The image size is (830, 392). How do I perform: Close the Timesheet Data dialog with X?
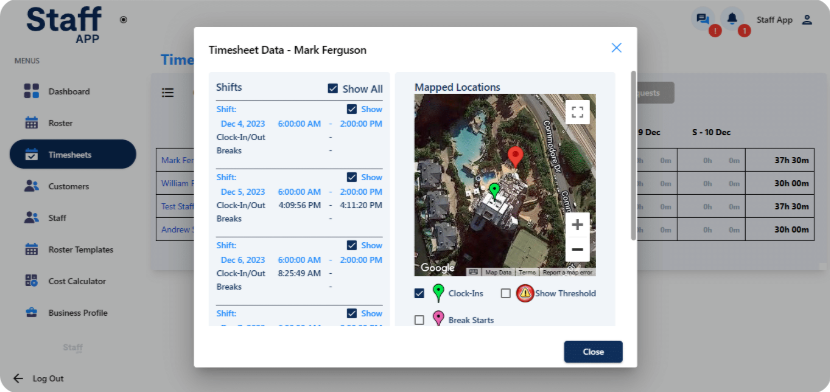[x=616, y=48]
